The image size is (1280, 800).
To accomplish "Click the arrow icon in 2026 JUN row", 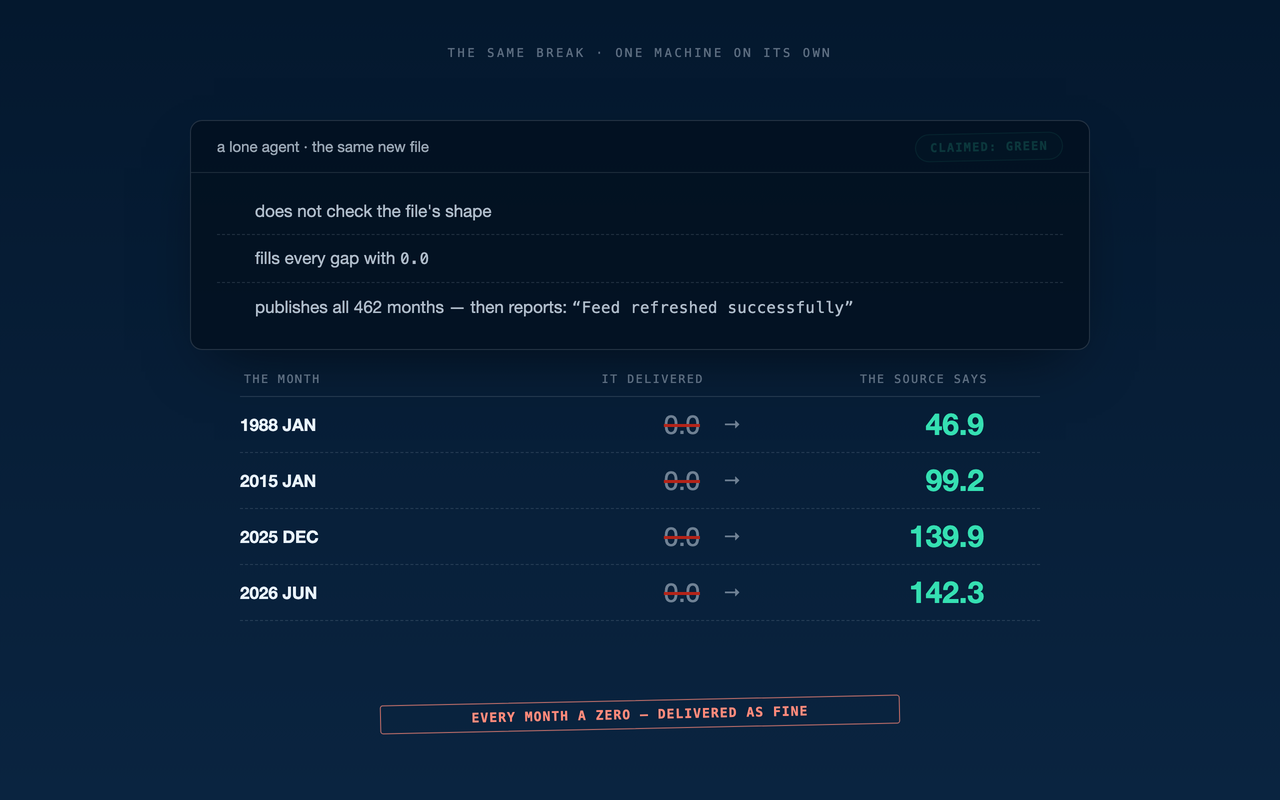I will point(732,593).
